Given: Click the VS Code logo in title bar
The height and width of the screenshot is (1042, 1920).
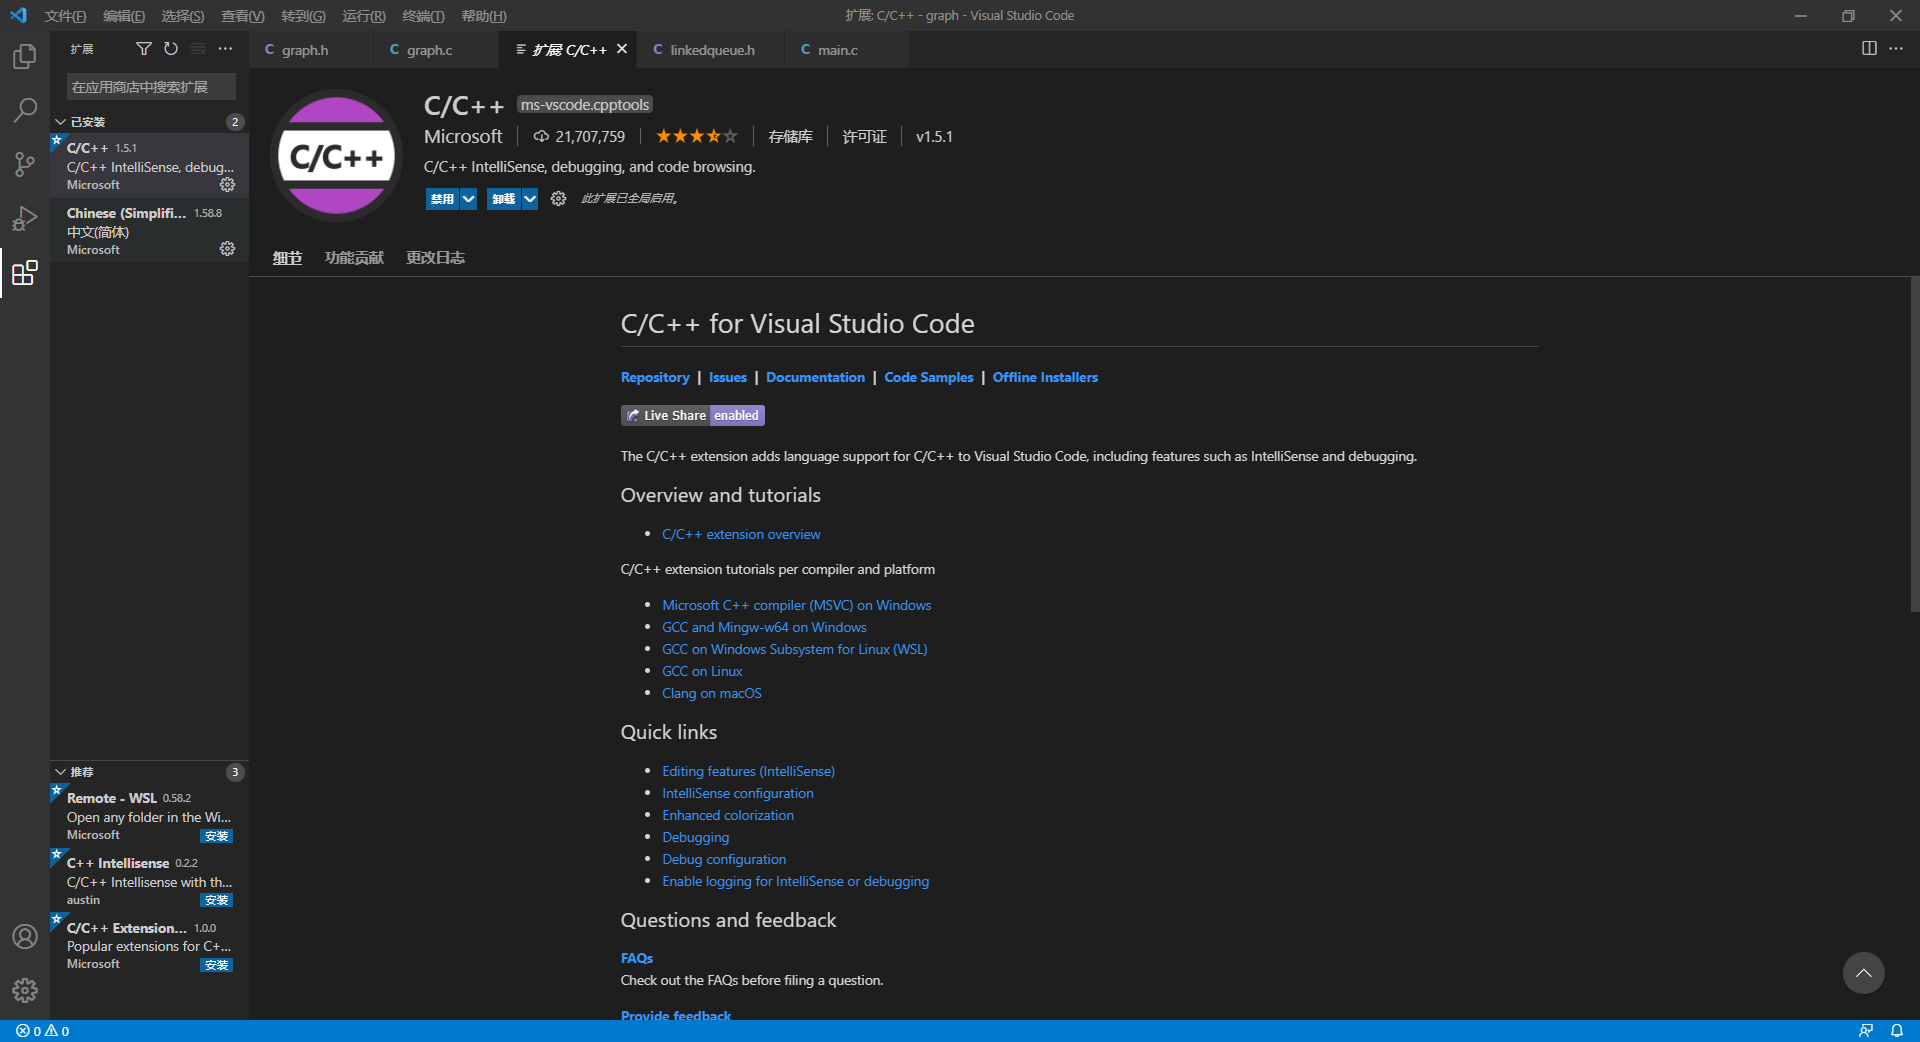Looking at the screenshot, I should coord(18,16).
